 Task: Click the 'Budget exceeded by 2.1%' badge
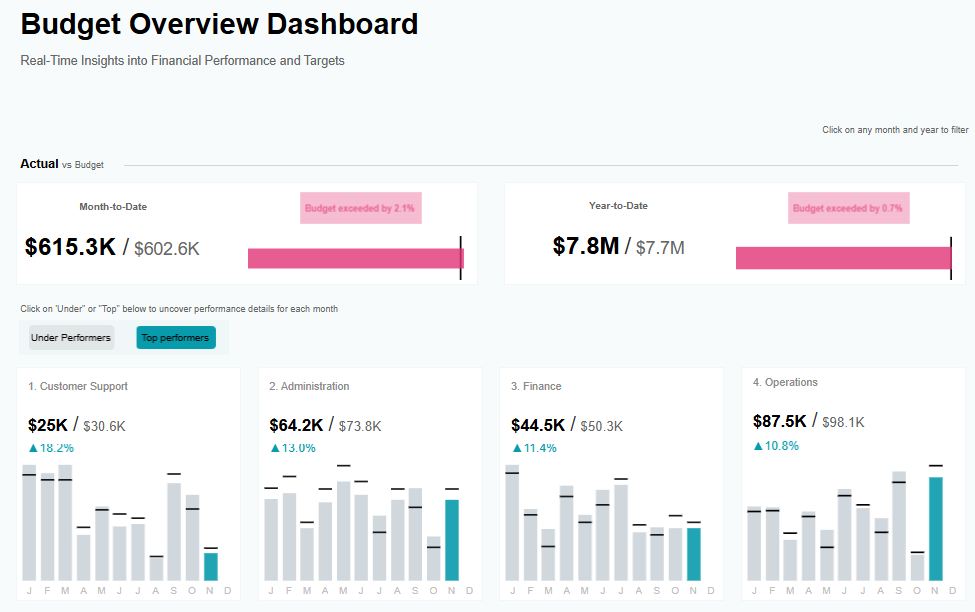pos(361,208)
